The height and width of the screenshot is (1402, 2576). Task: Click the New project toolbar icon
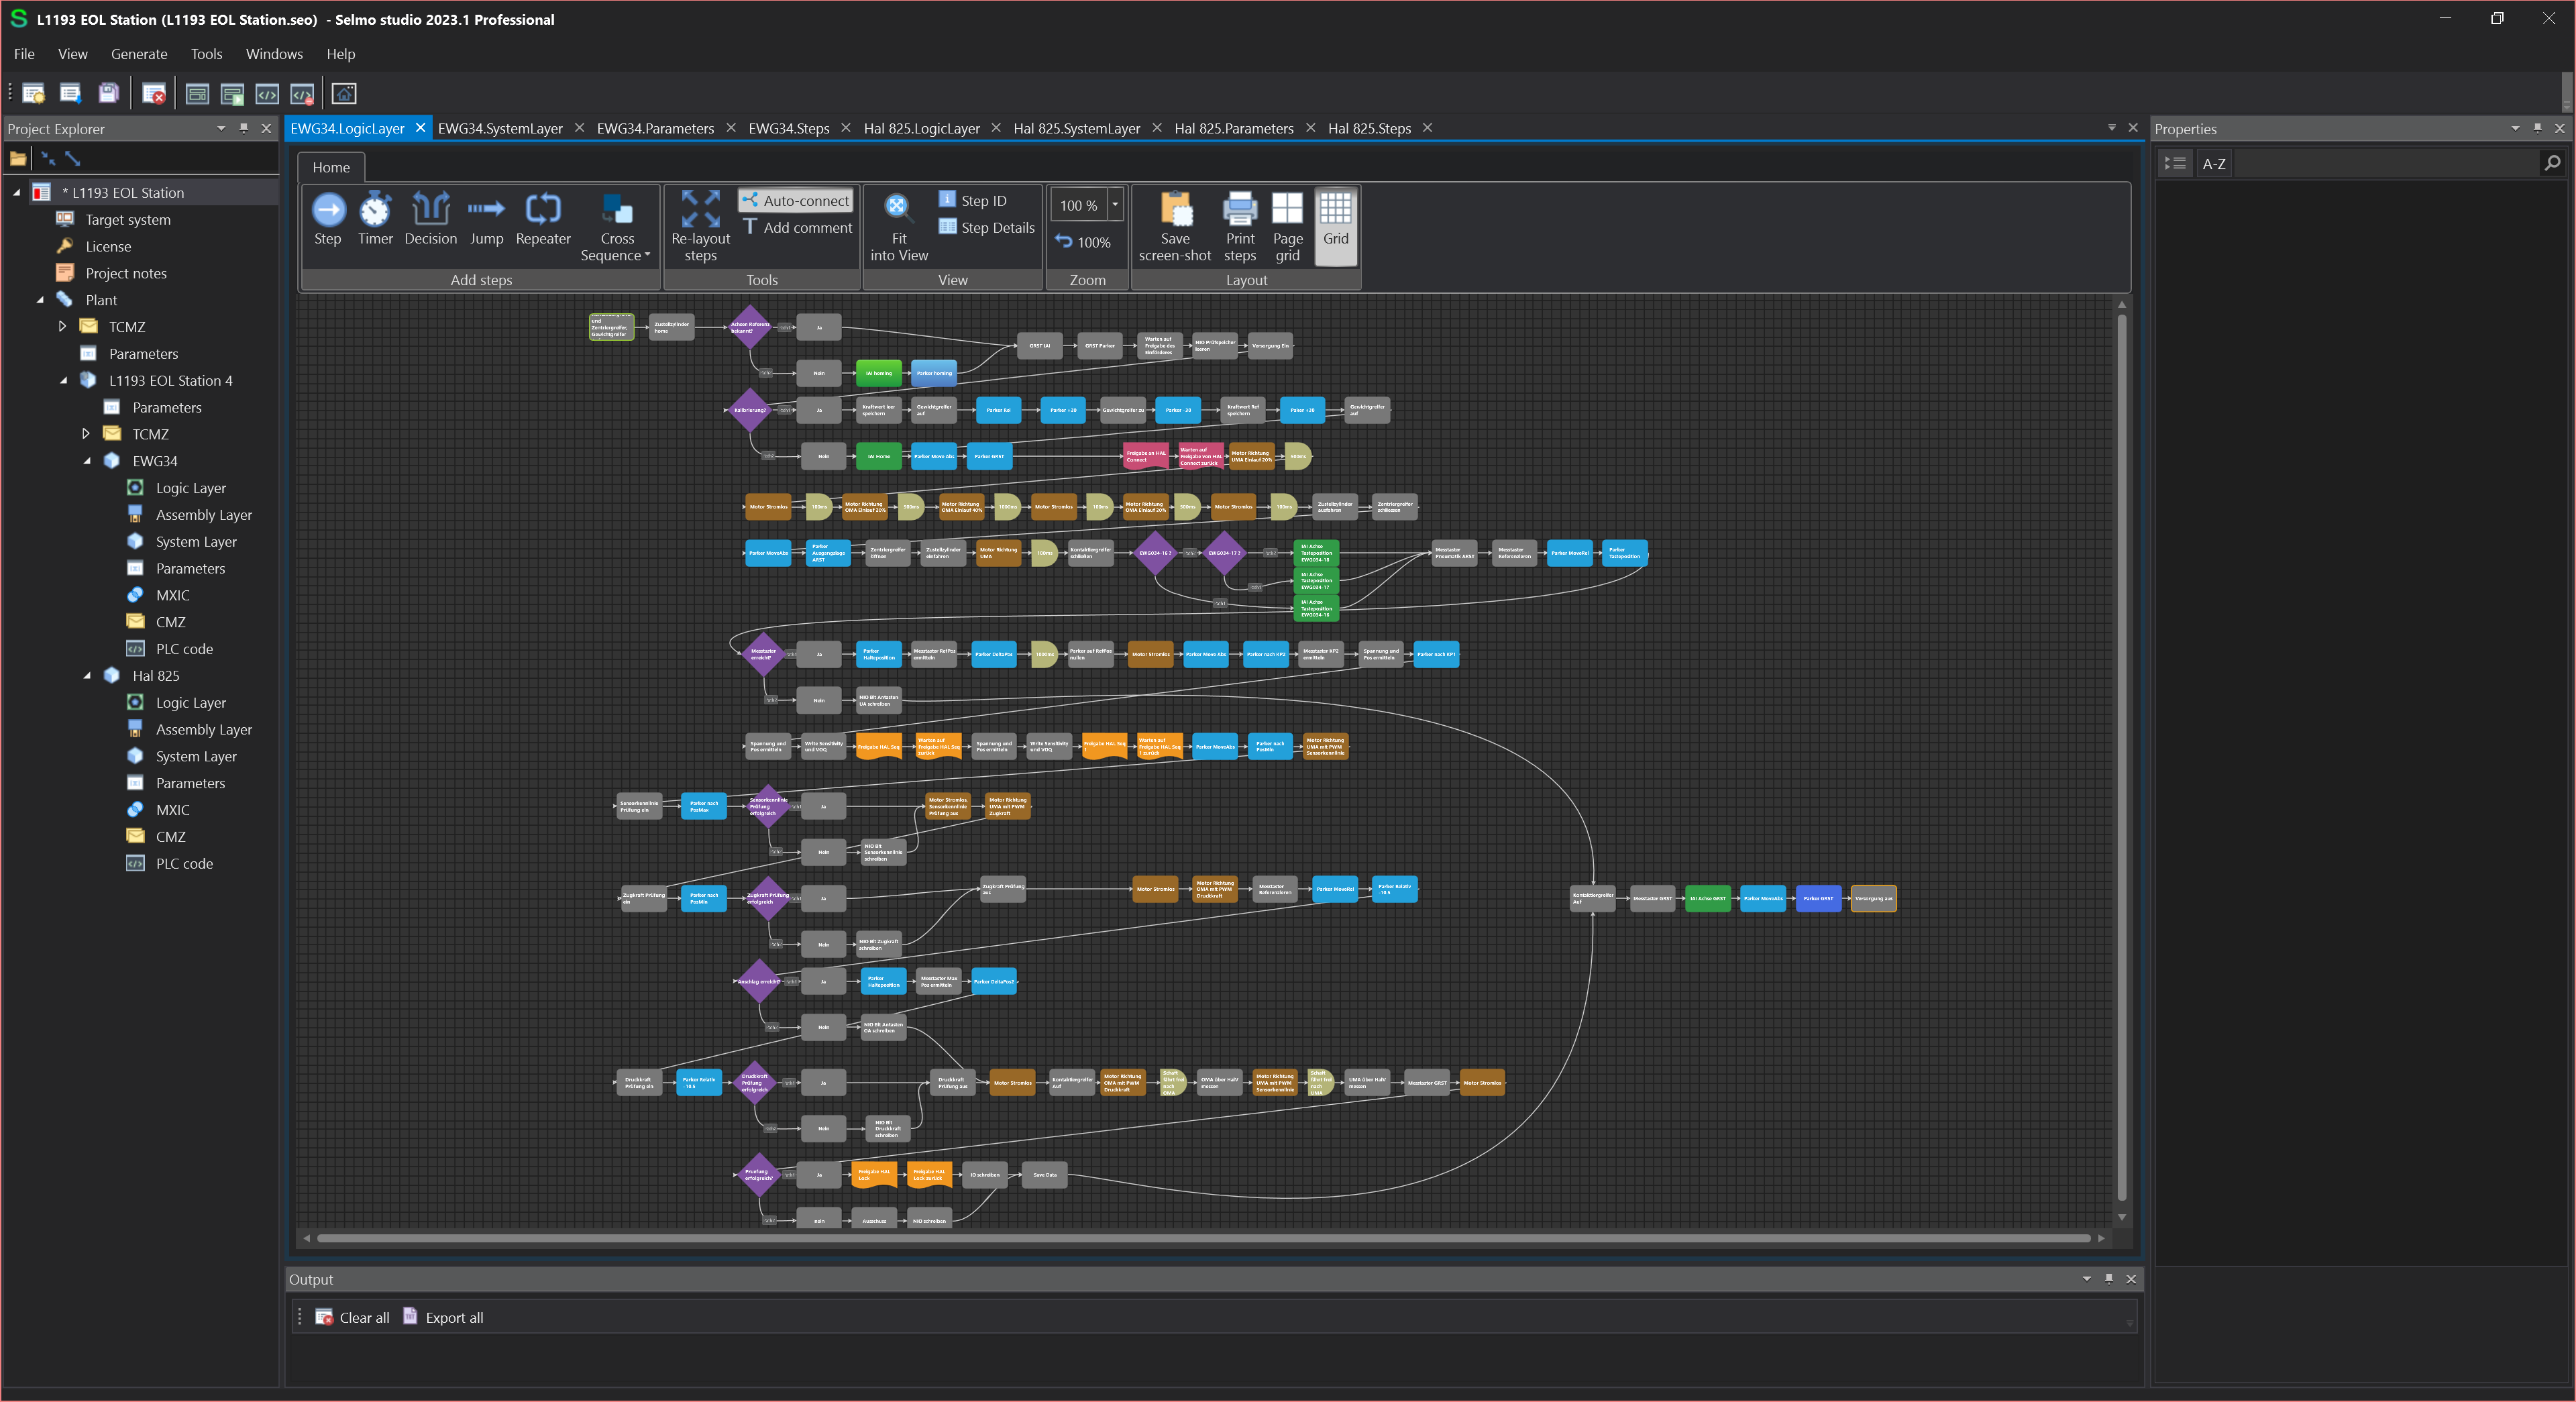33,94
